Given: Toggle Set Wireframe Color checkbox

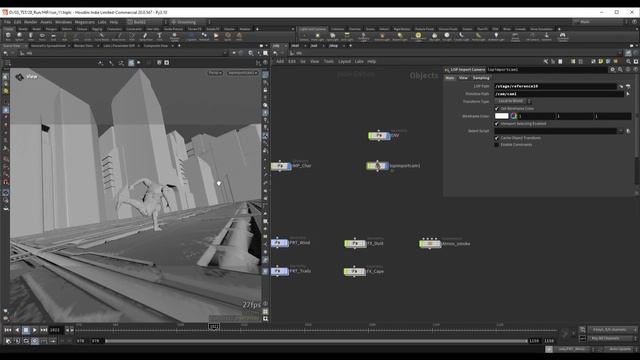Looking at the screenshot, I should pyautogui.click(x=497, y=109).
